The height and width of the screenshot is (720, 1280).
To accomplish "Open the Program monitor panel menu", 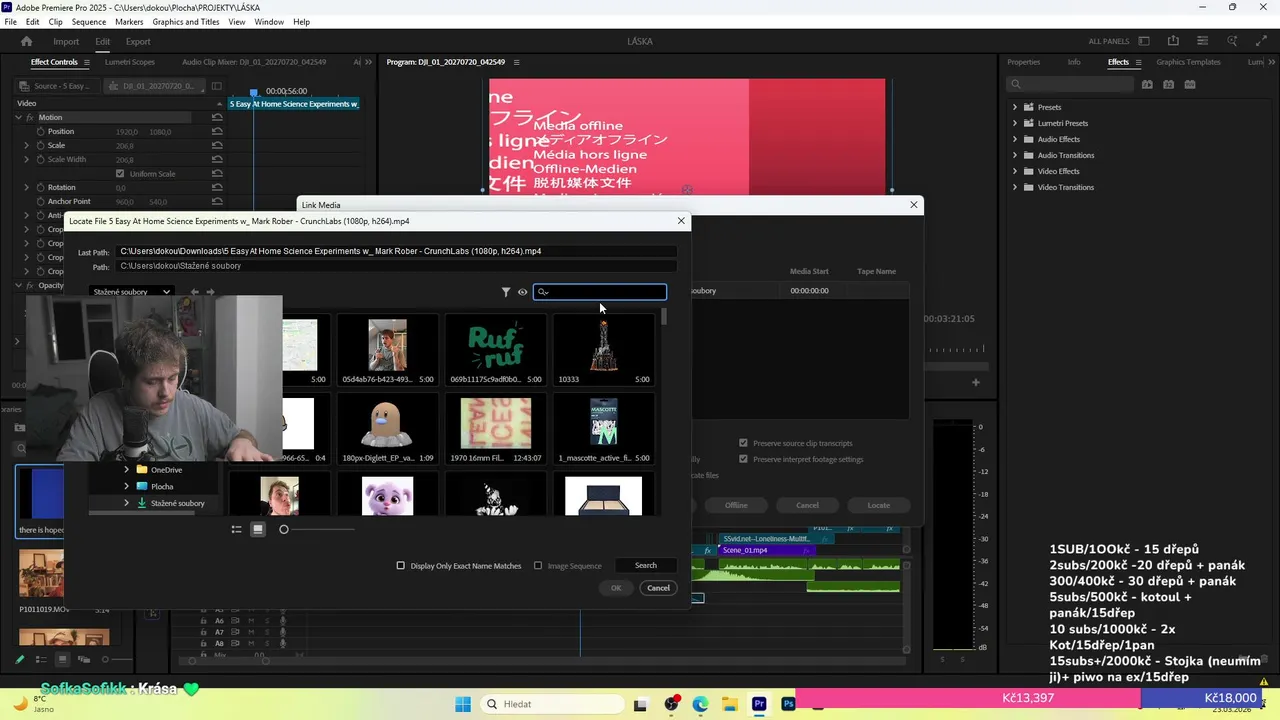I will [516, 62].
